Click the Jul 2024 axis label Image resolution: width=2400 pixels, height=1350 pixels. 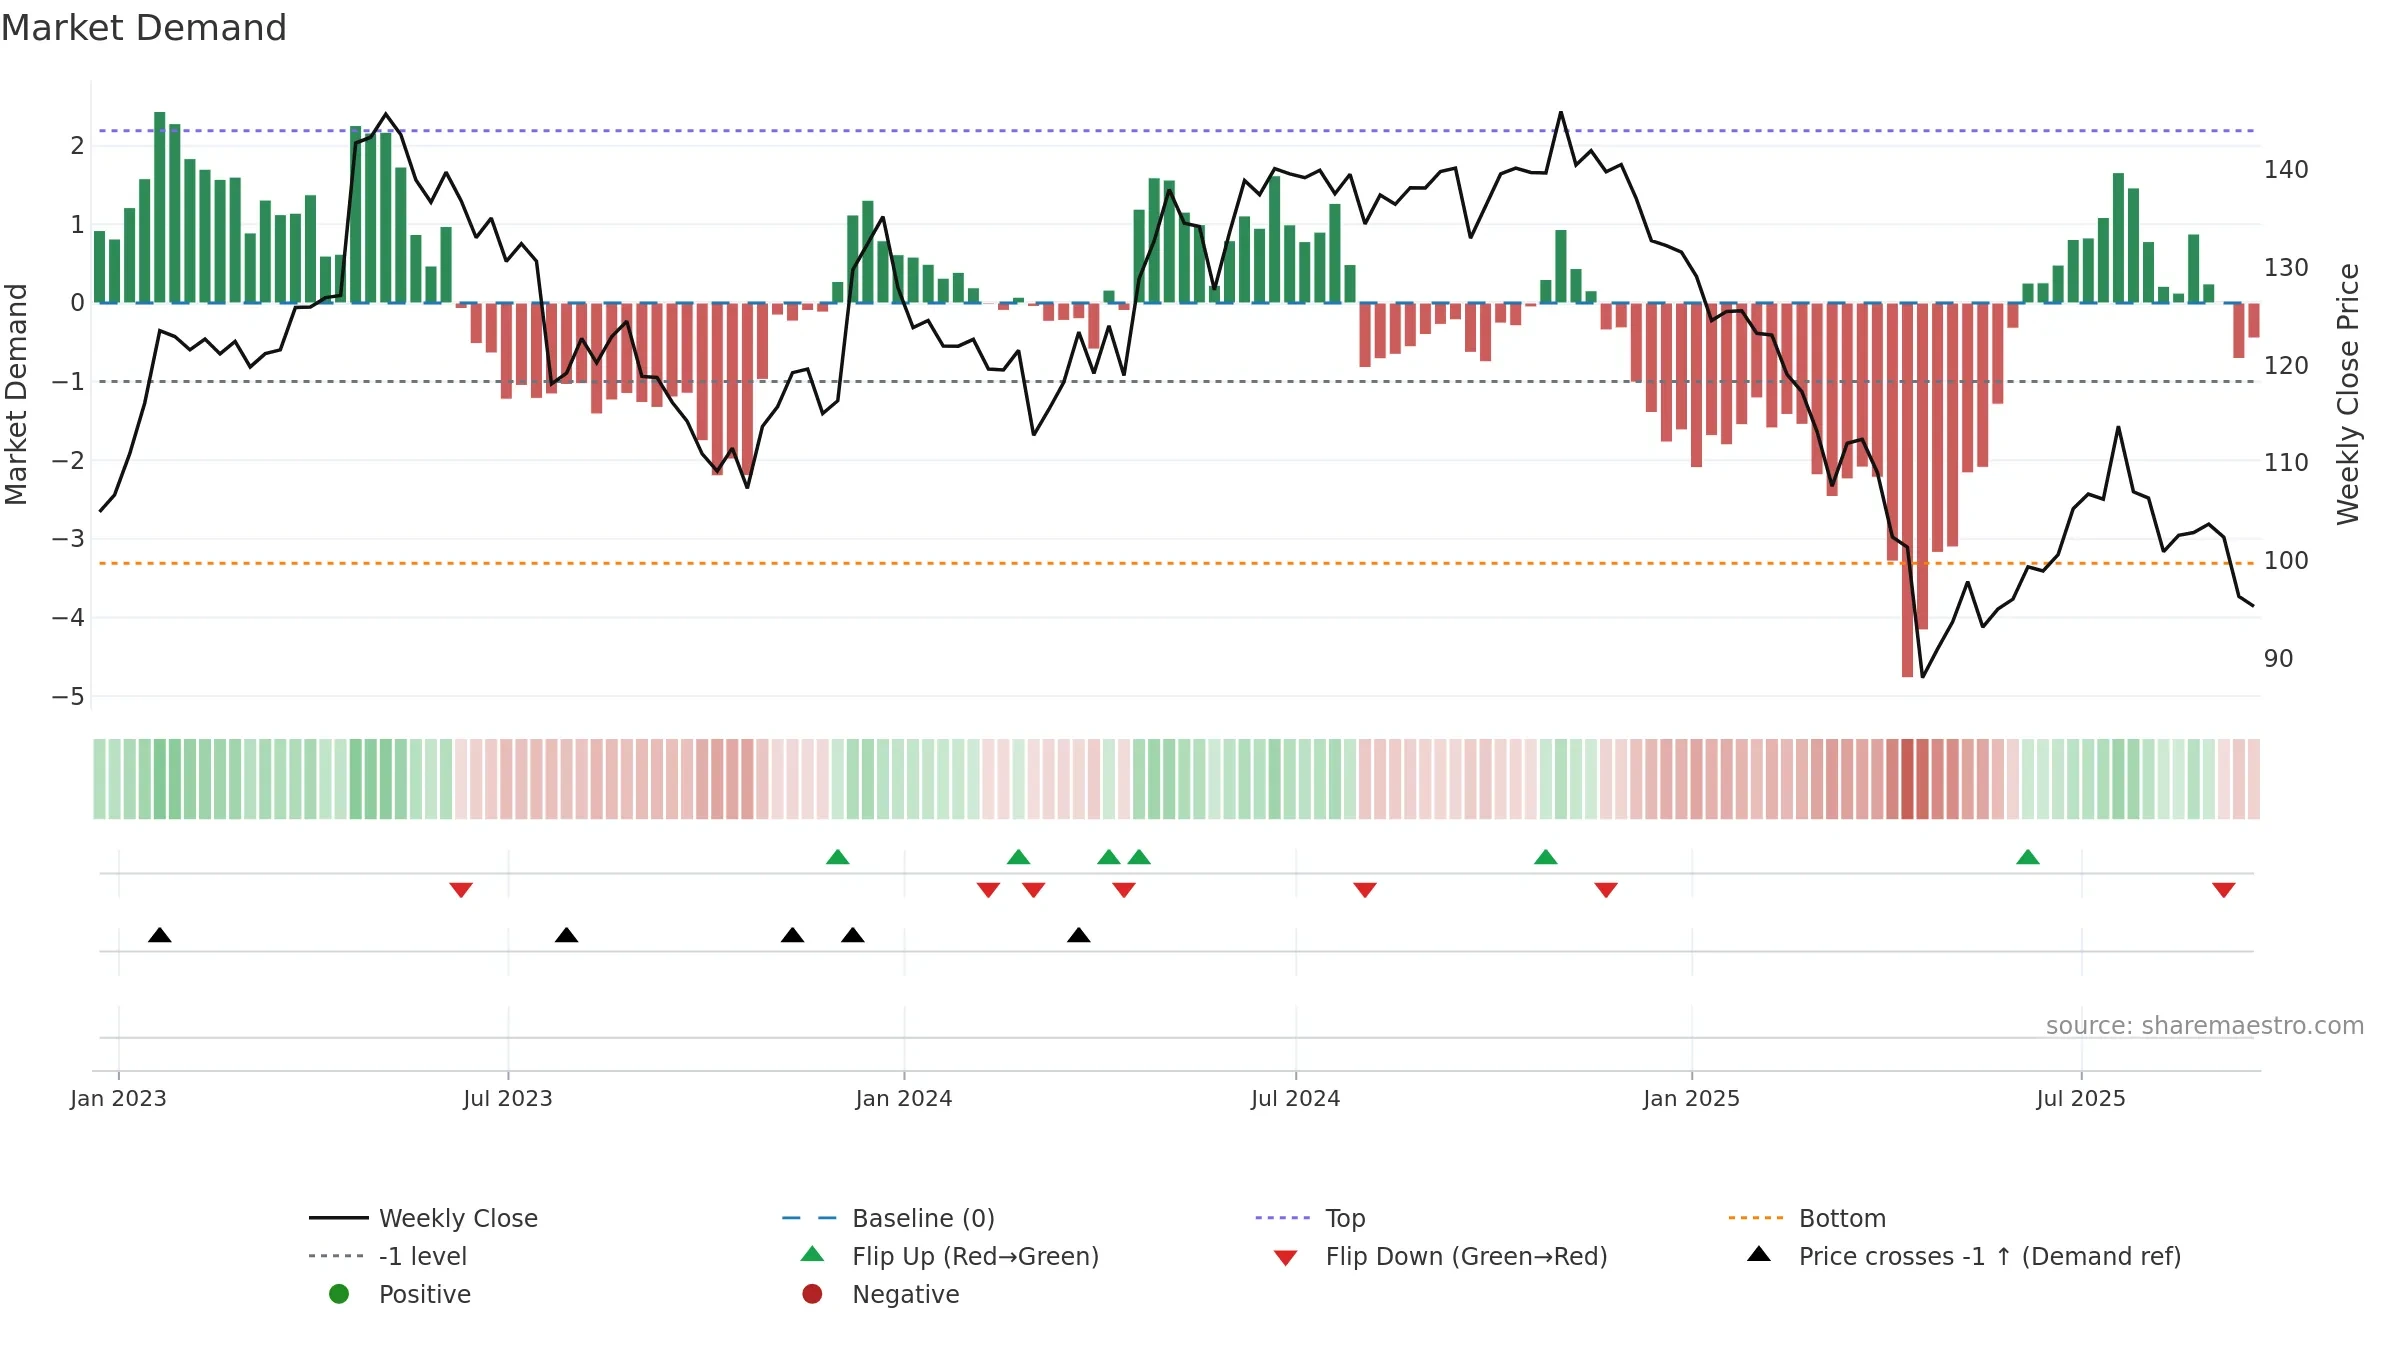1296,1098
